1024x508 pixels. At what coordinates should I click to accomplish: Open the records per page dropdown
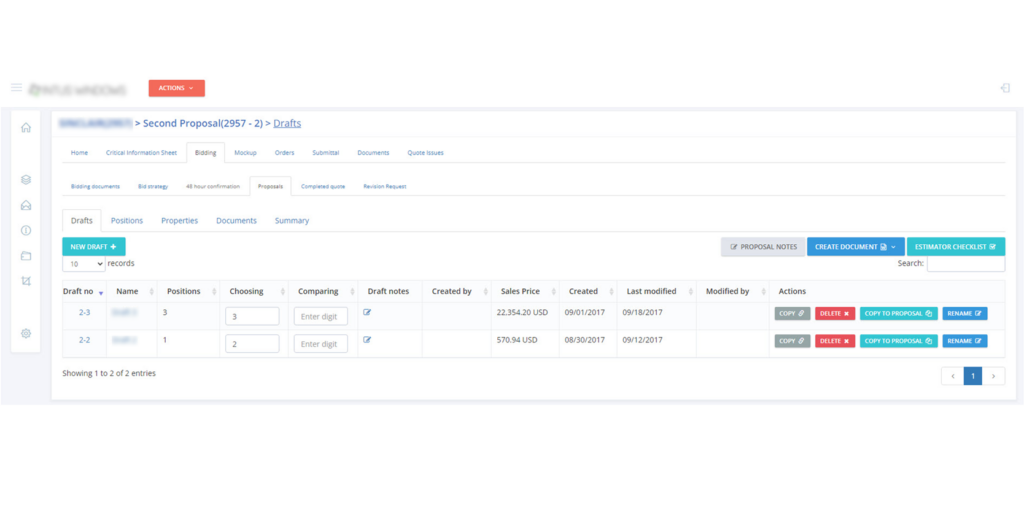pos(84,264)
